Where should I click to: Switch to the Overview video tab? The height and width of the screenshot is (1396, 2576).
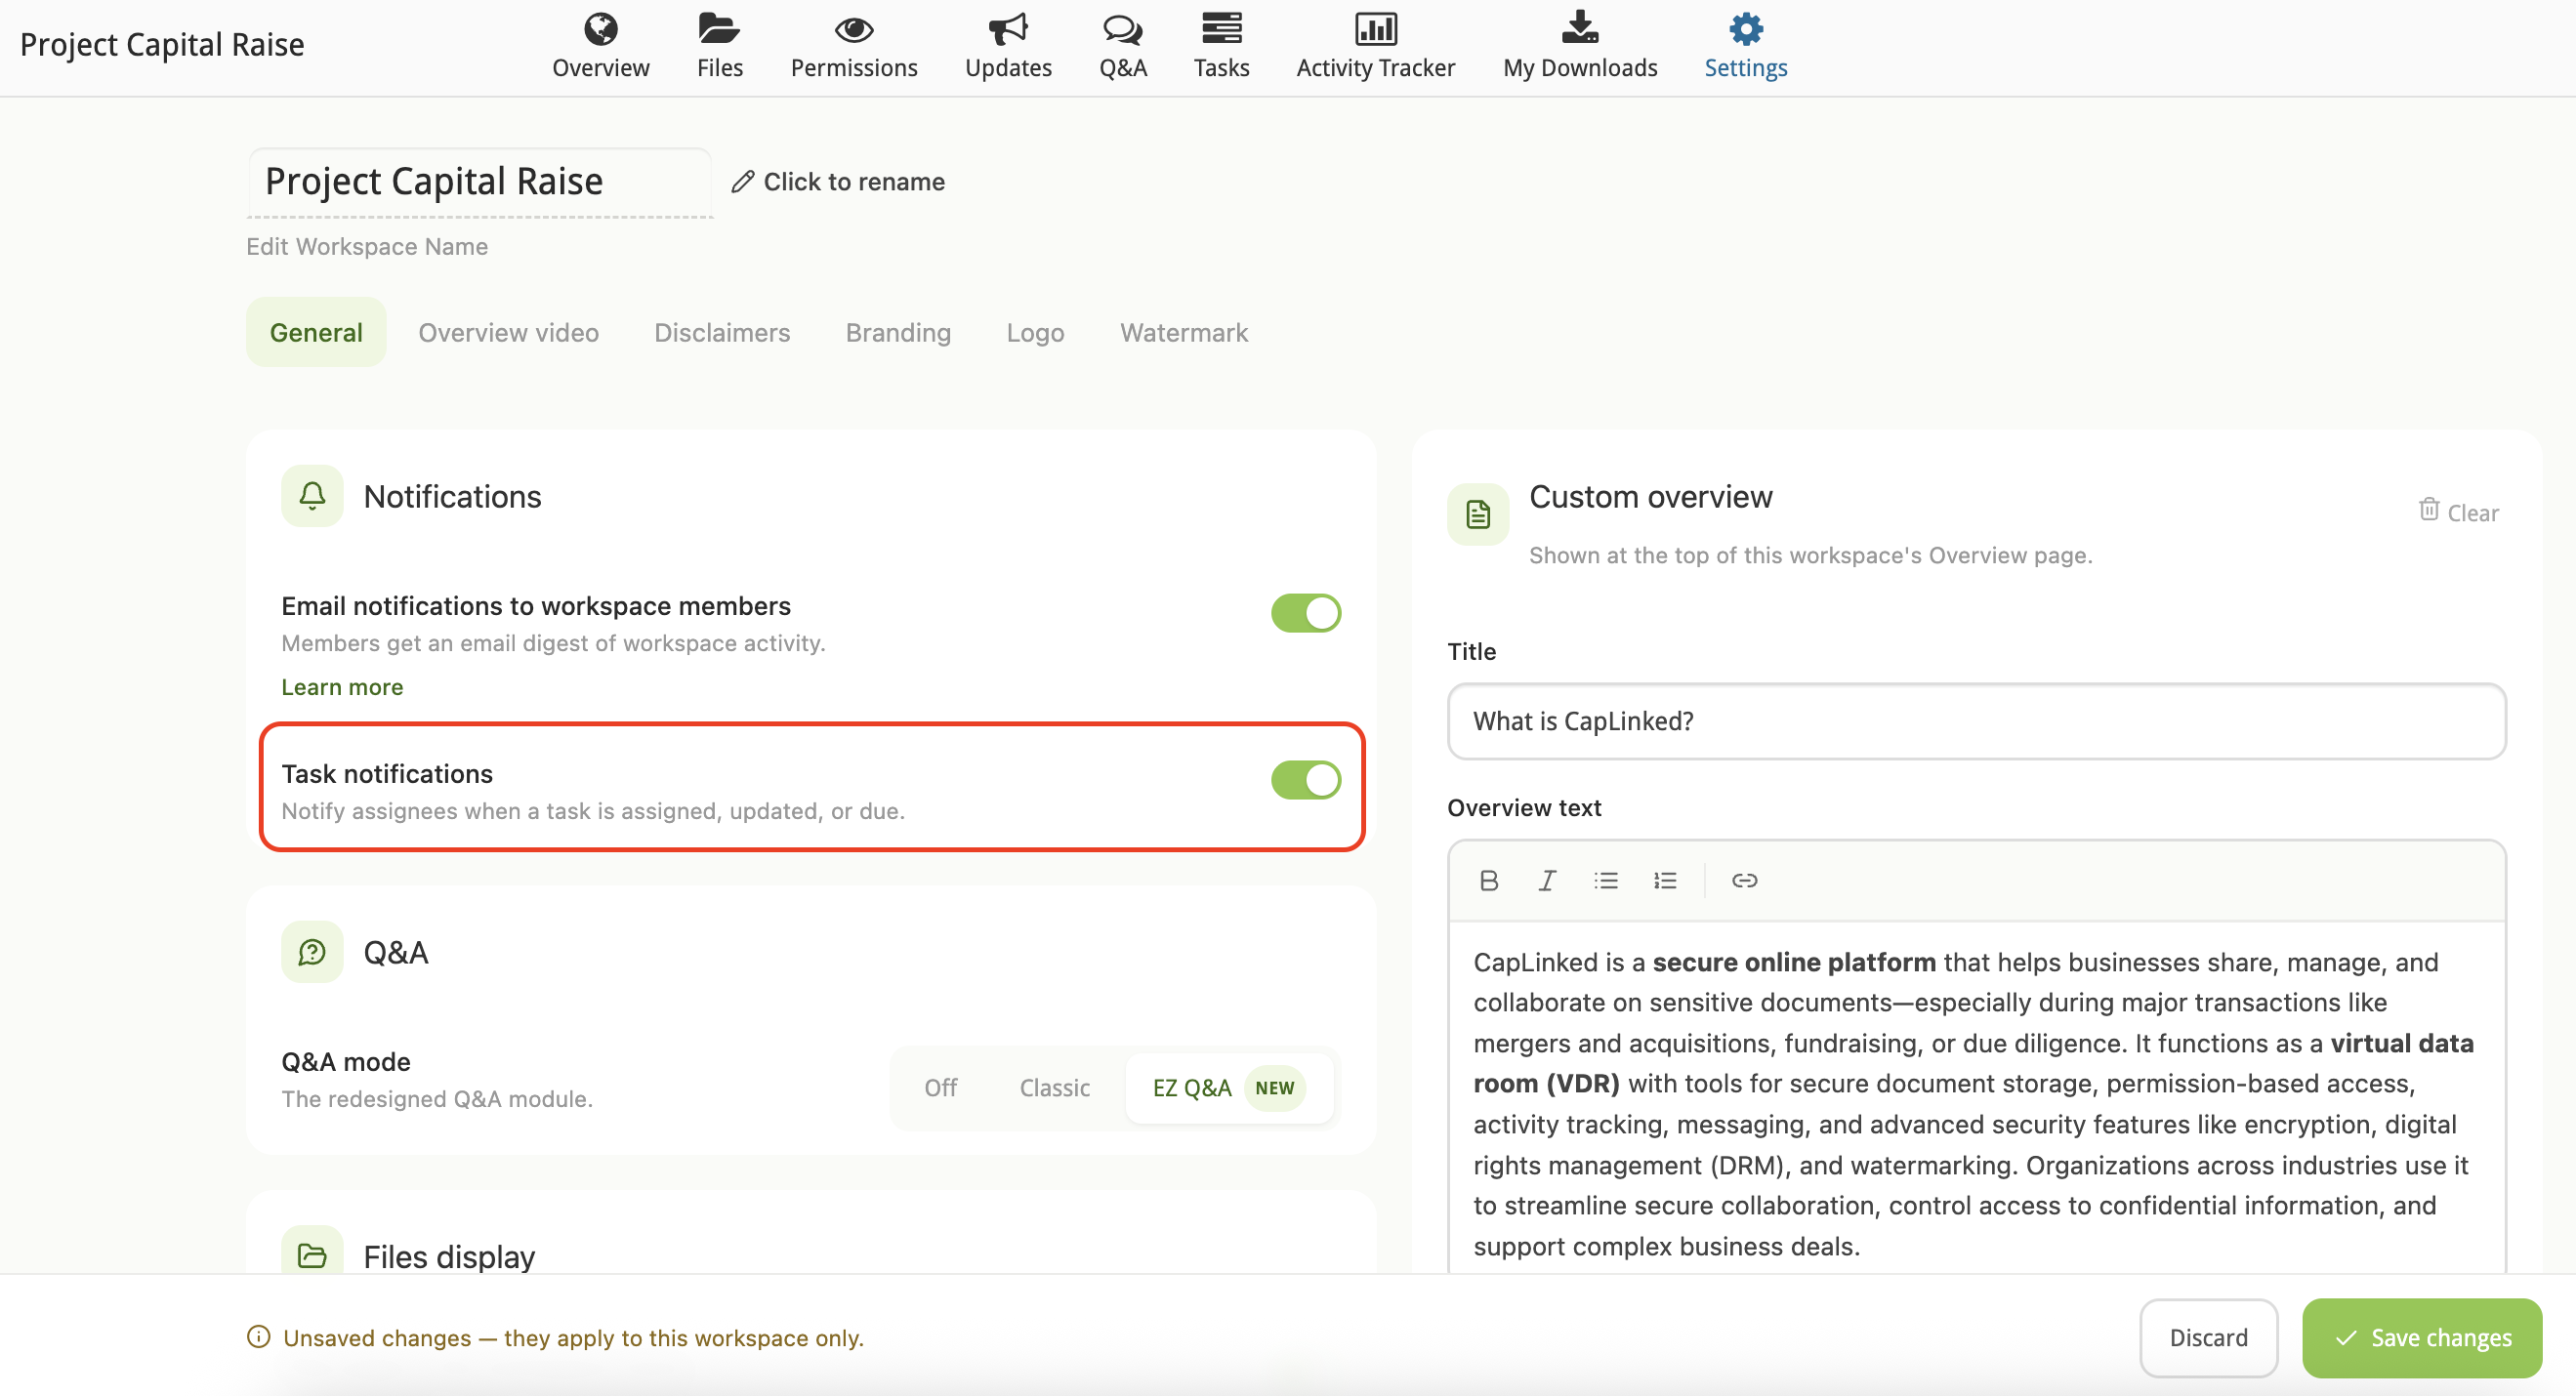pyautogui.click(x=508, y=332)
